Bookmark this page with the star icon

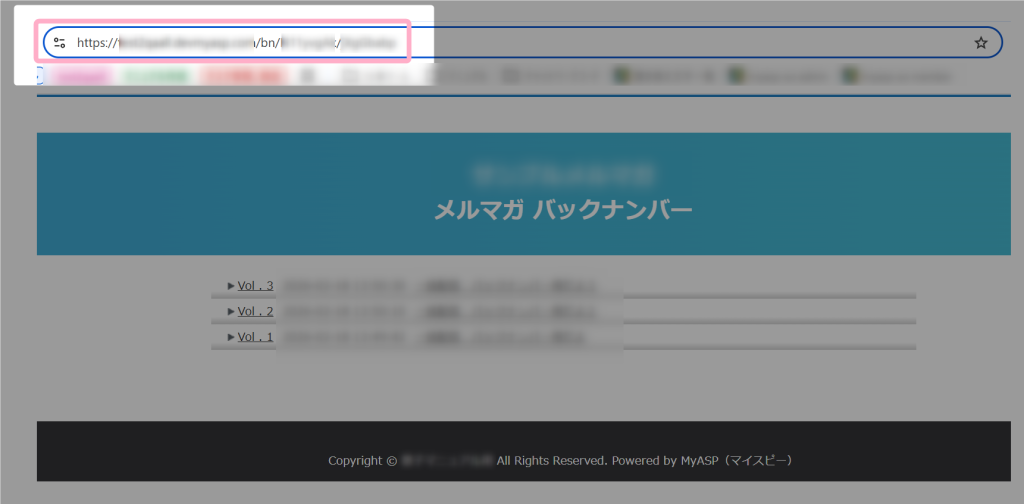(x=981, y=43)
